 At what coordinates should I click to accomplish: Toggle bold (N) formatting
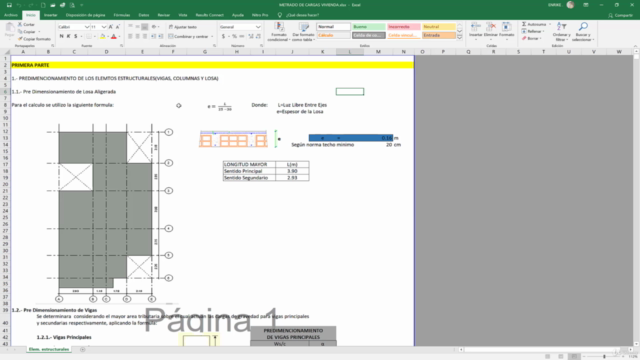[62, 36]
